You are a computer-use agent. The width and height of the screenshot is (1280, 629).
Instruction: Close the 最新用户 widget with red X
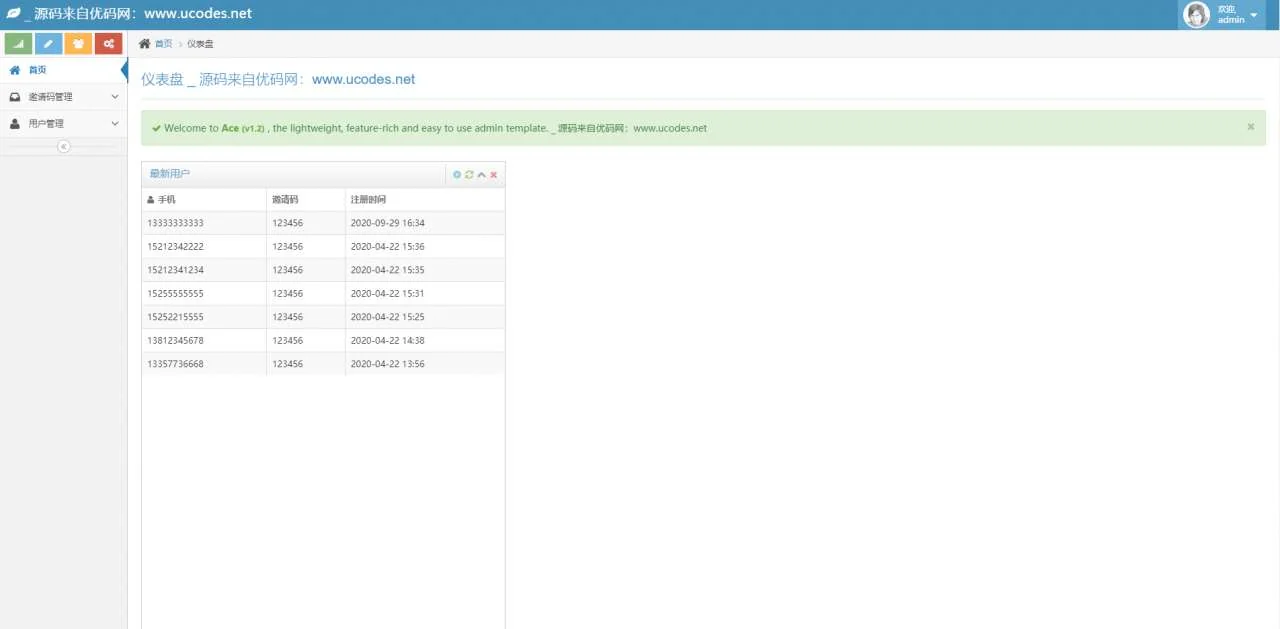pyautogui.click(x=494, y=175)
